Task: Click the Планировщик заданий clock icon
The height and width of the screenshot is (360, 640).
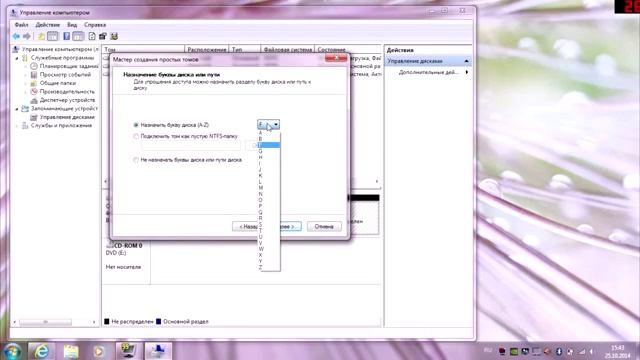Action: pyautogui.click(x=34, y=66)
